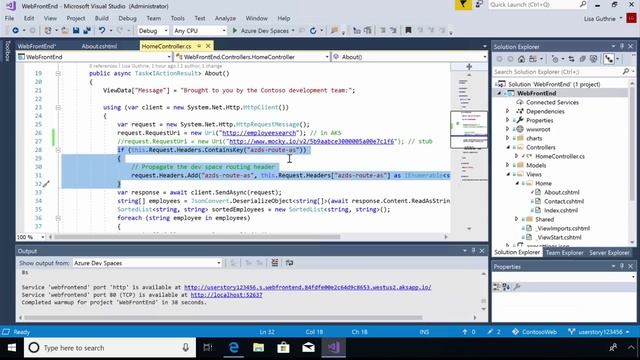Click the search magnifier in Solution Explorer
Viewport: 640px width, 360px height.
tap(626, 71)
